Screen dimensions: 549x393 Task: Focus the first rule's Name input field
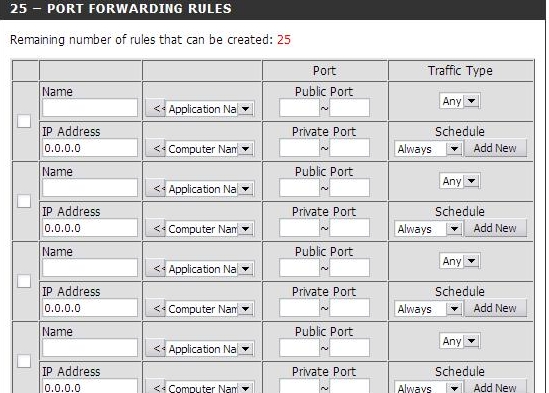(x=90, y=108)
